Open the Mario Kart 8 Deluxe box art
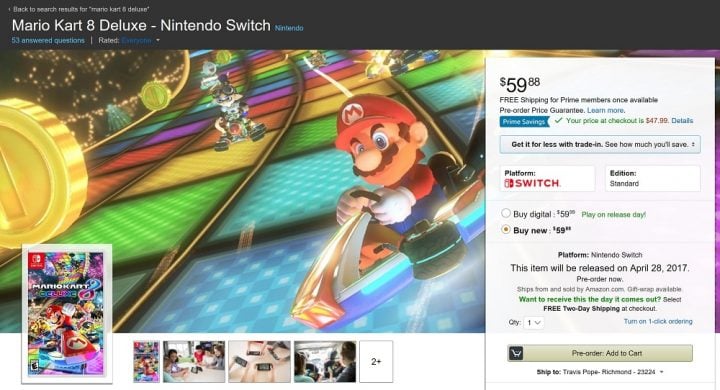This screenshot has width=720, height=390. pos(67,314)
